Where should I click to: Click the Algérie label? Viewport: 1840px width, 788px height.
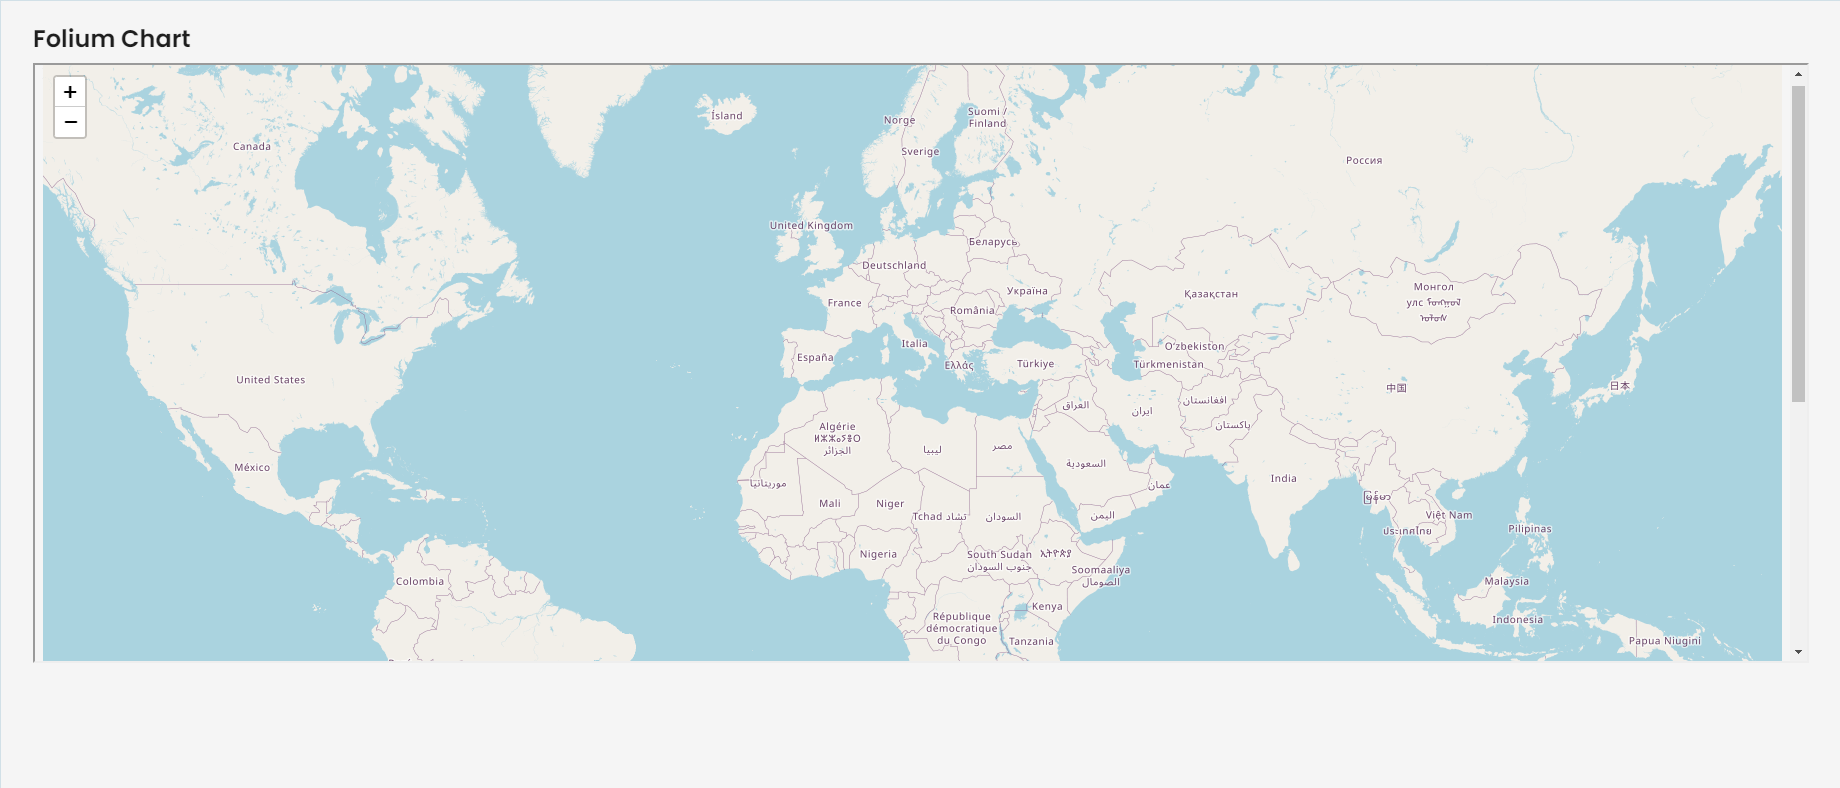pos(838,427)
